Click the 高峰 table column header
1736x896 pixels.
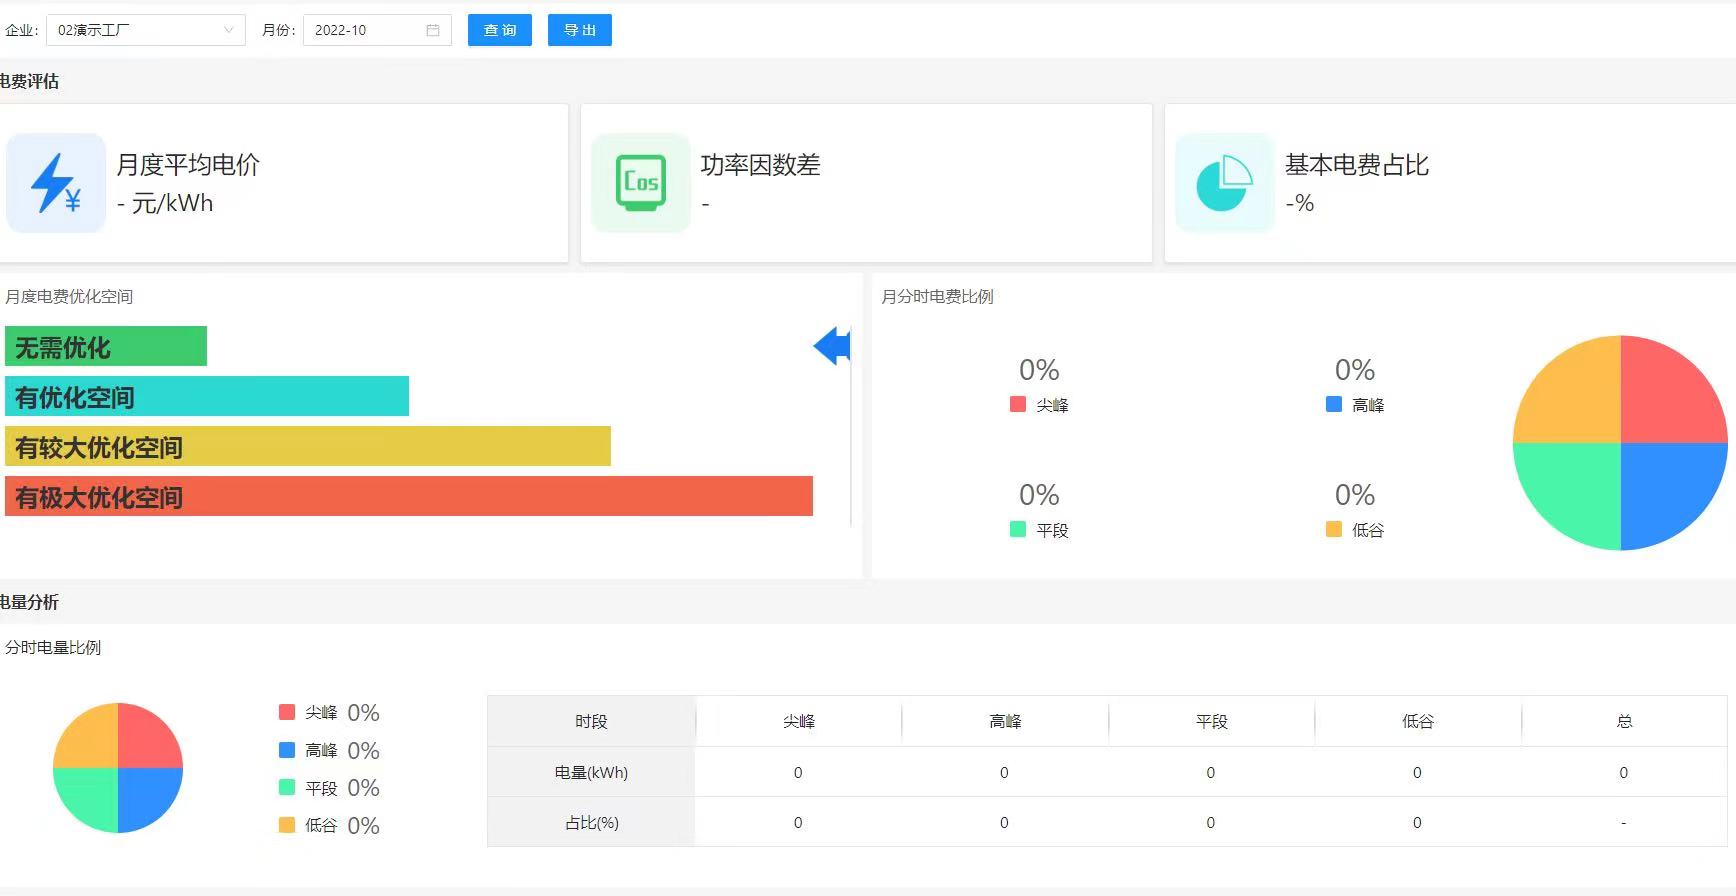coord(1005,721)
